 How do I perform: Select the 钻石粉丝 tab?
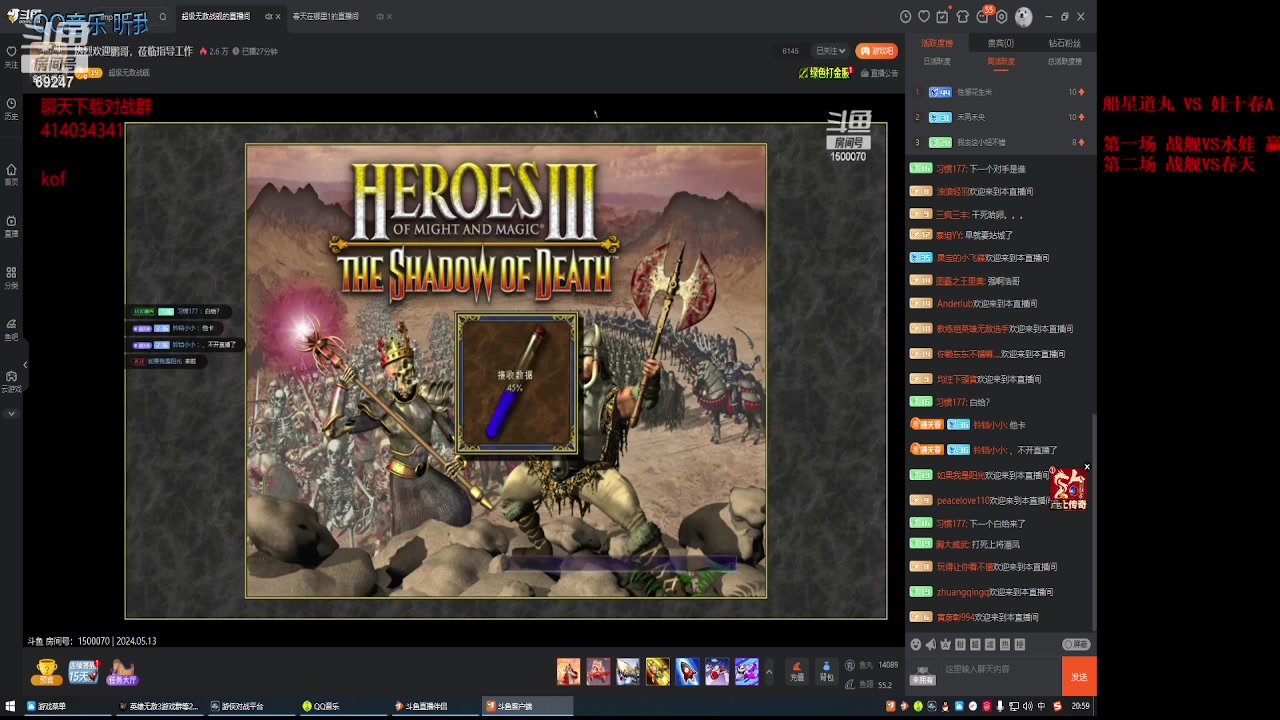point(1064,43)
